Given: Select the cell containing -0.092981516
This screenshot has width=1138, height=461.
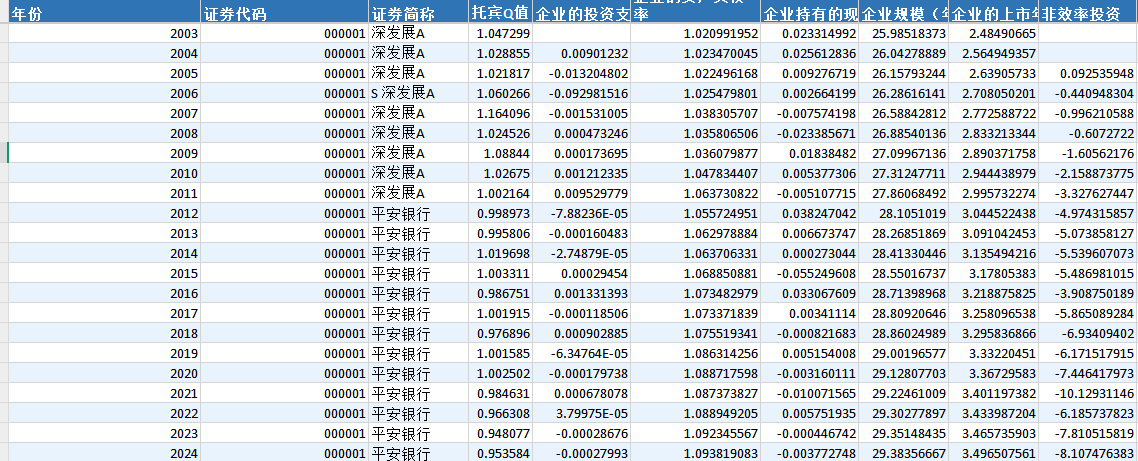Looking at the screenshot, I should (582, 93).
